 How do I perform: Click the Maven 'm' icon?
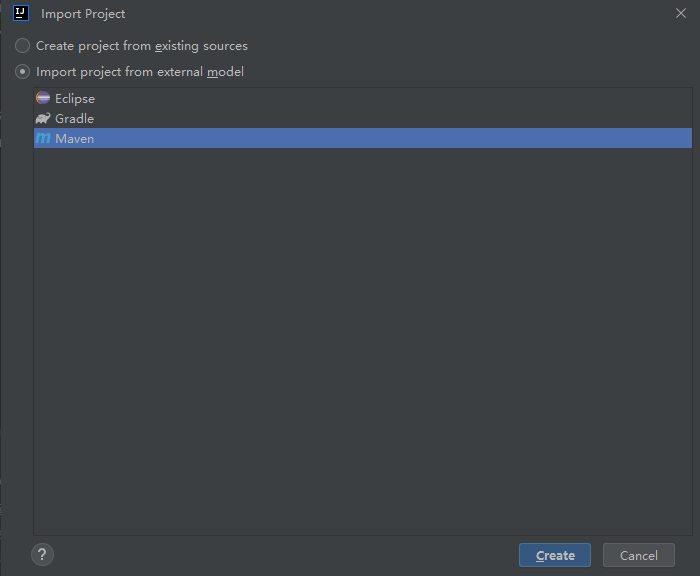point(43,138)
